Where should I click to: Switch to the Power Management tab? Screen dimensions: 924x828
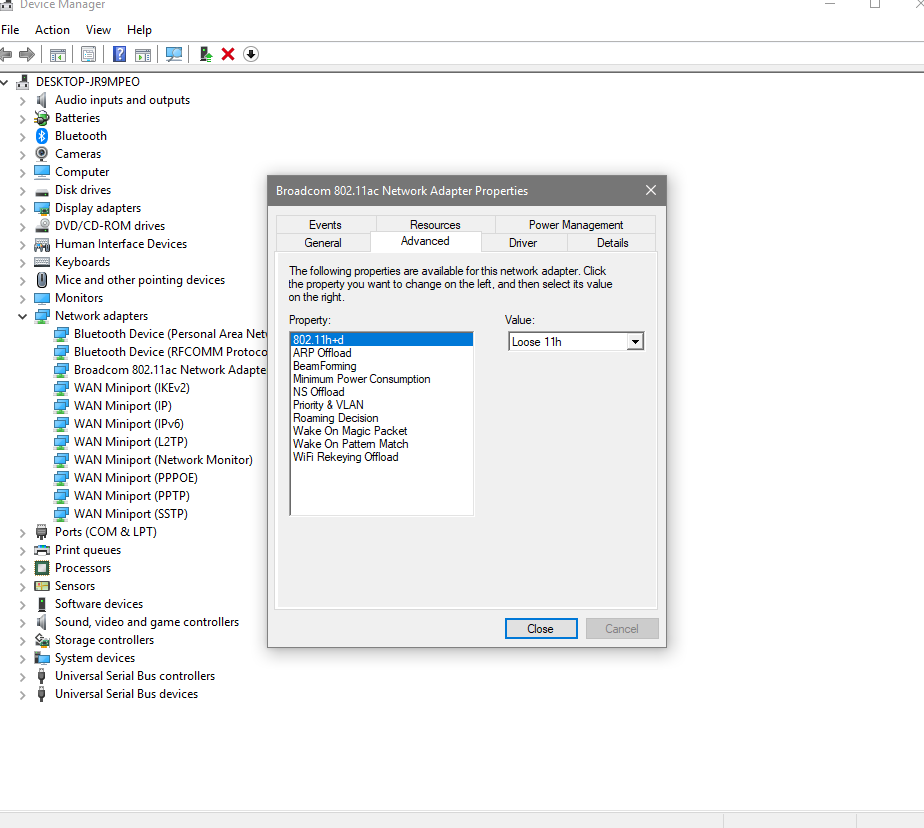[576, 225]
